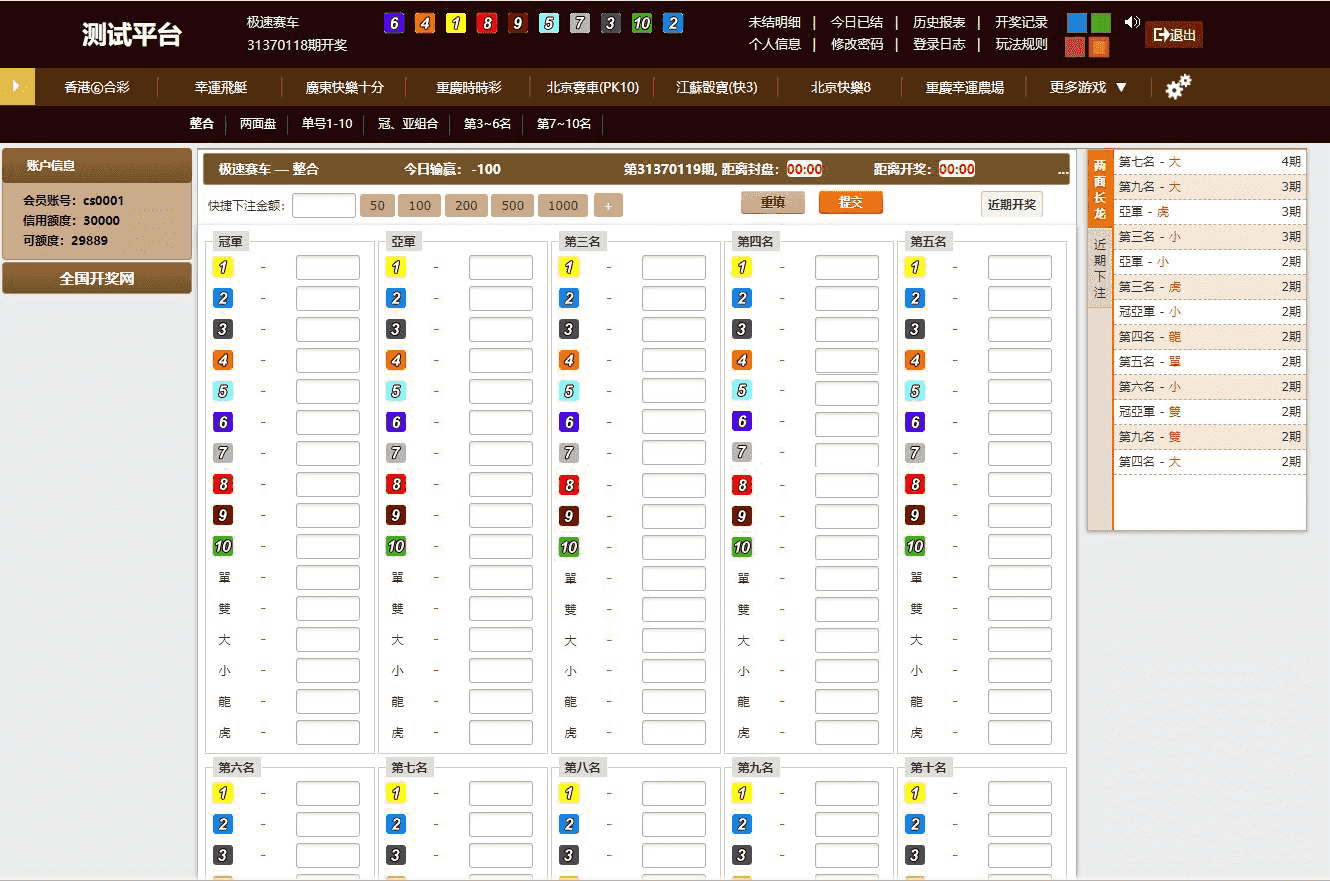
Task: Open the 玩法规则 rules link
Action: (x=1021, y=44)
